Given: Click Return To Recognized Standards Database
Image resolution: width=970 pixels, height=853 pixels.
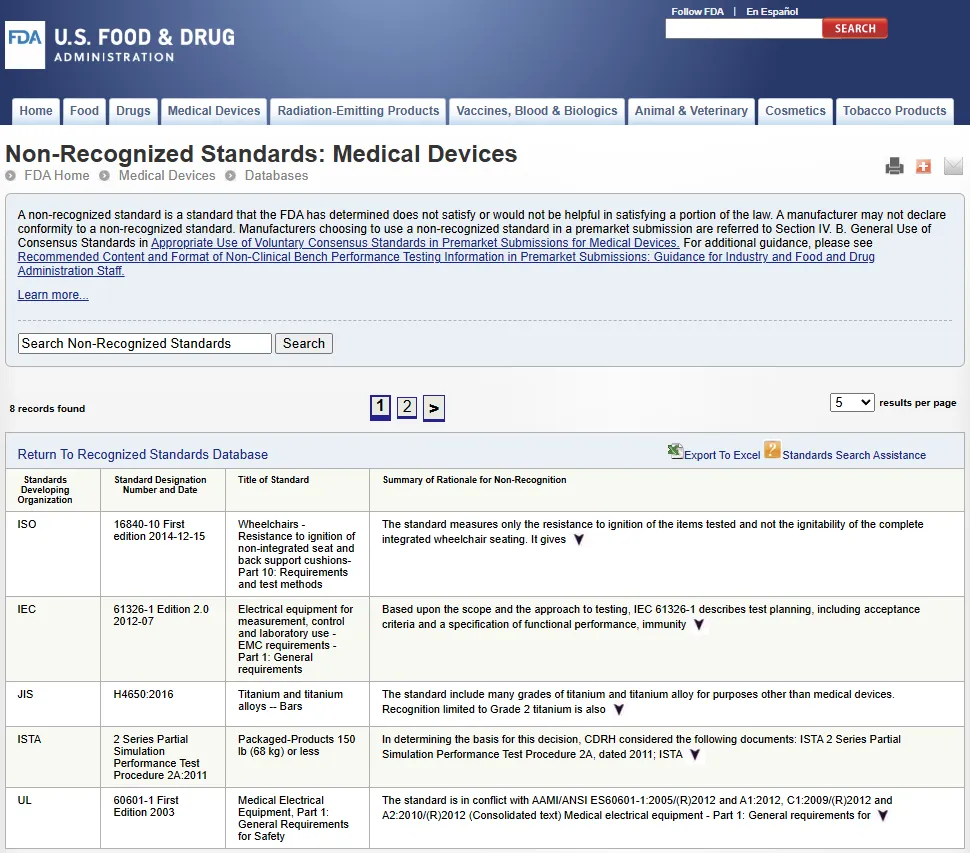Looking at the screenshot, I should 142,455.
